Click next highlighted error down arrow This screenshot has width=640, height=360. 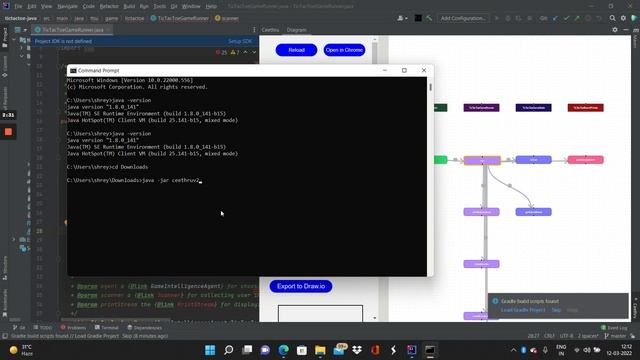click(x=254, y=52)
